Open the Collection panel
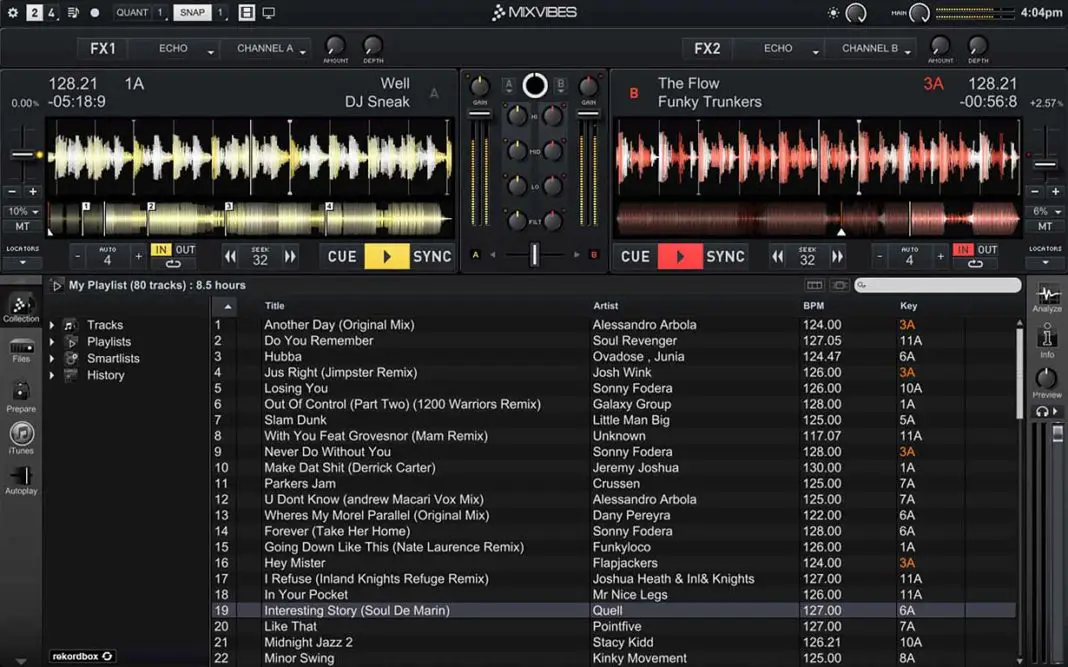The height and width of the screenshot is (667, 1068). click(21, 307)
